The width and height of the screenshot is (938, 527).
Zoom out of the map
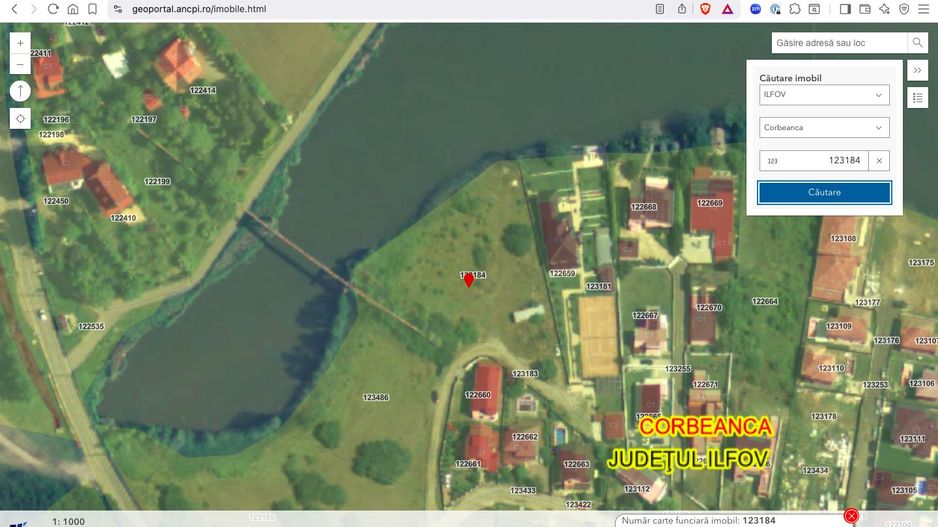(x=20, y=64)
